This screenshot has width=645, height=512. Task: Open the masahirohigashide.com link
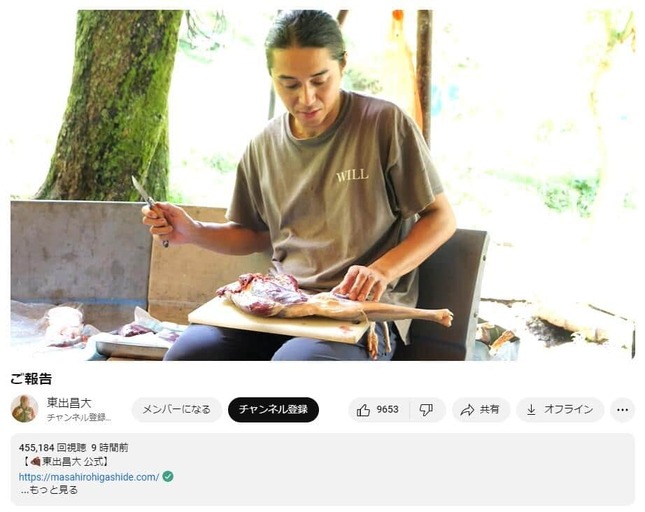pyautogui.click(x=89, y=477)
